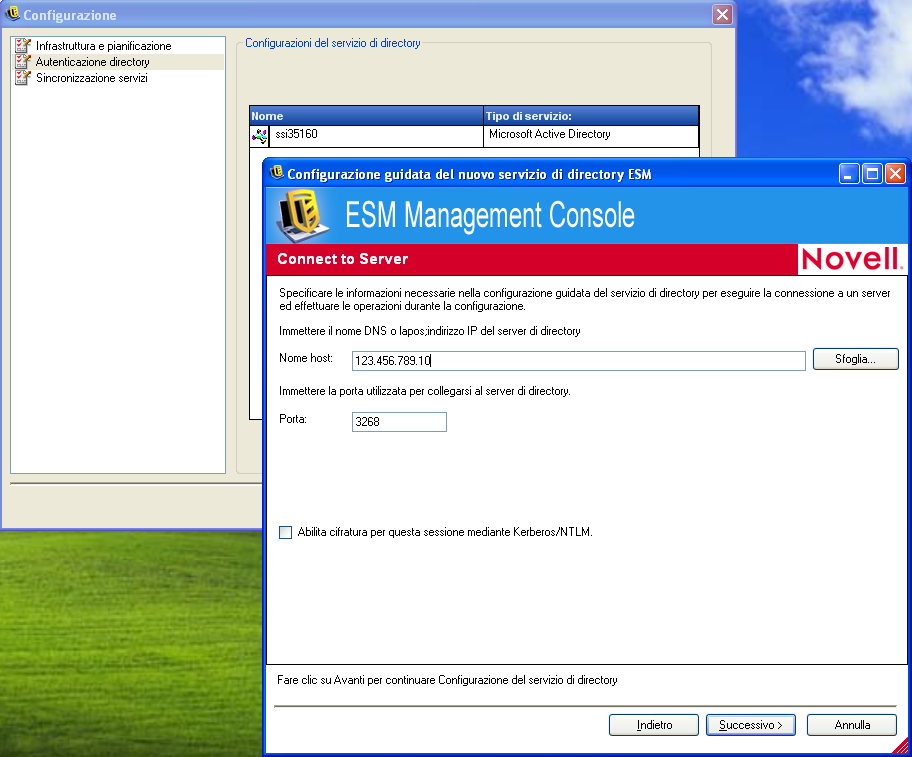Click the Infrastruttura e pianificazione checklist icon
This screenshot has height=757, width=912.
pyautogui.click(x=23, y=46)
